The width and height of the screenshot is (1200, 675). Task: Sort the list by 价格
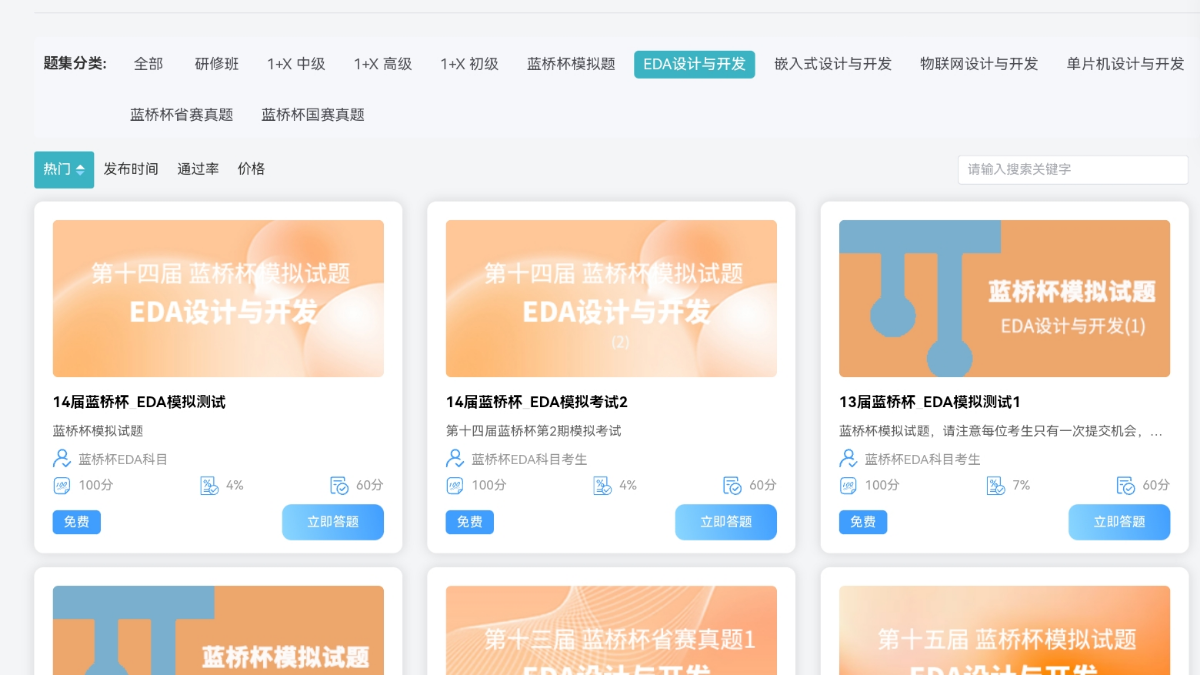tap(251, 169)
